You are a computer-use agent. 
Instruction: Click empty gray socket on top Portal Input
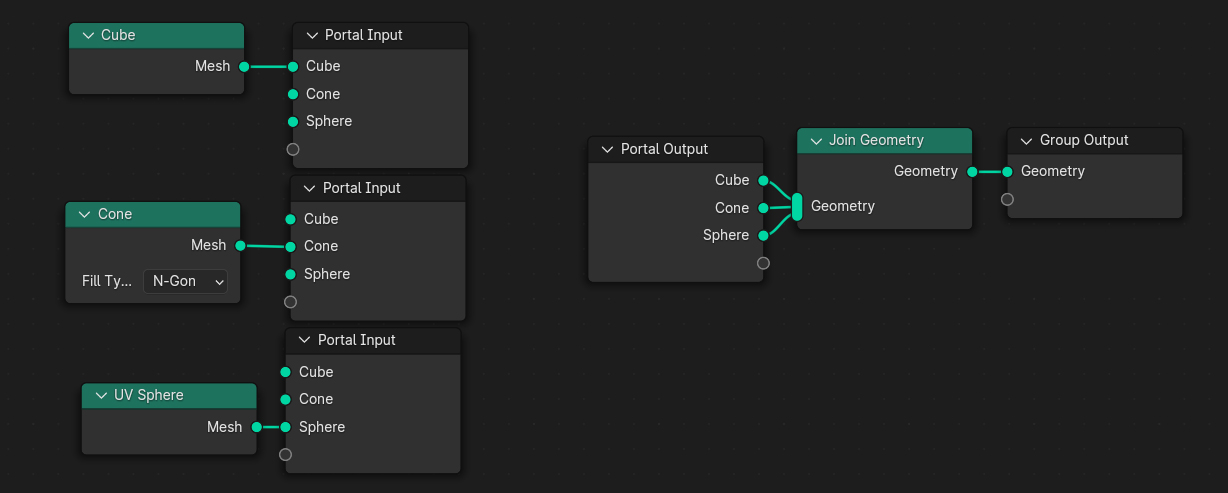[x=293, y=149]
